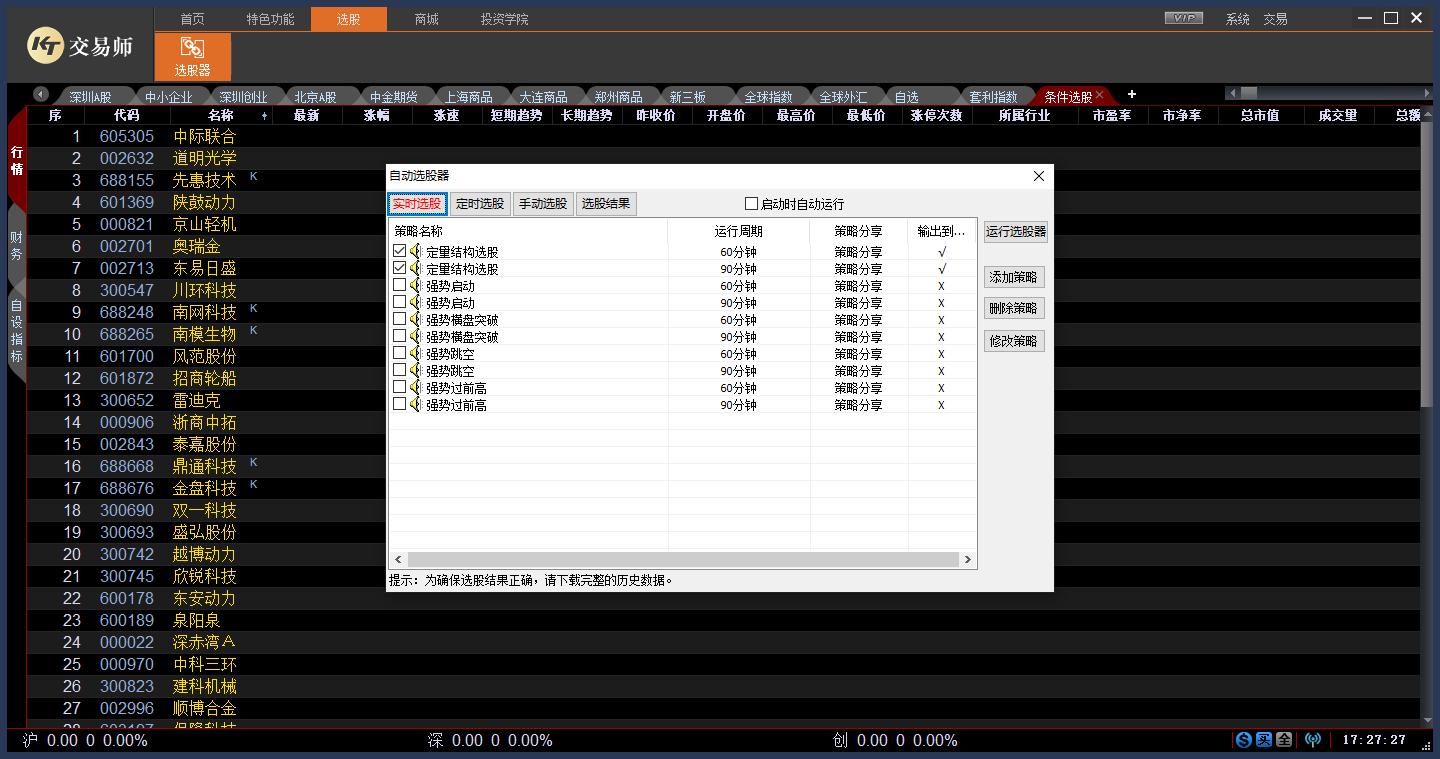Viewport: 1440px width, 759px height.
Task: Click 策略分享 cell in 强势过前高 60分钟 row
Action: [858, 388]
